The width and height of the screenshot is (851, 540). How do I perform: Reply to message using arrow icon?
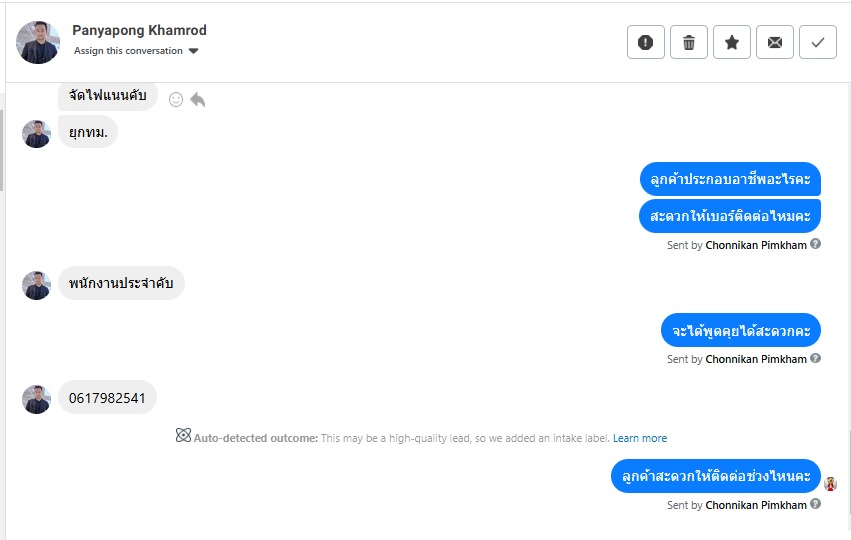coord(198,99)
